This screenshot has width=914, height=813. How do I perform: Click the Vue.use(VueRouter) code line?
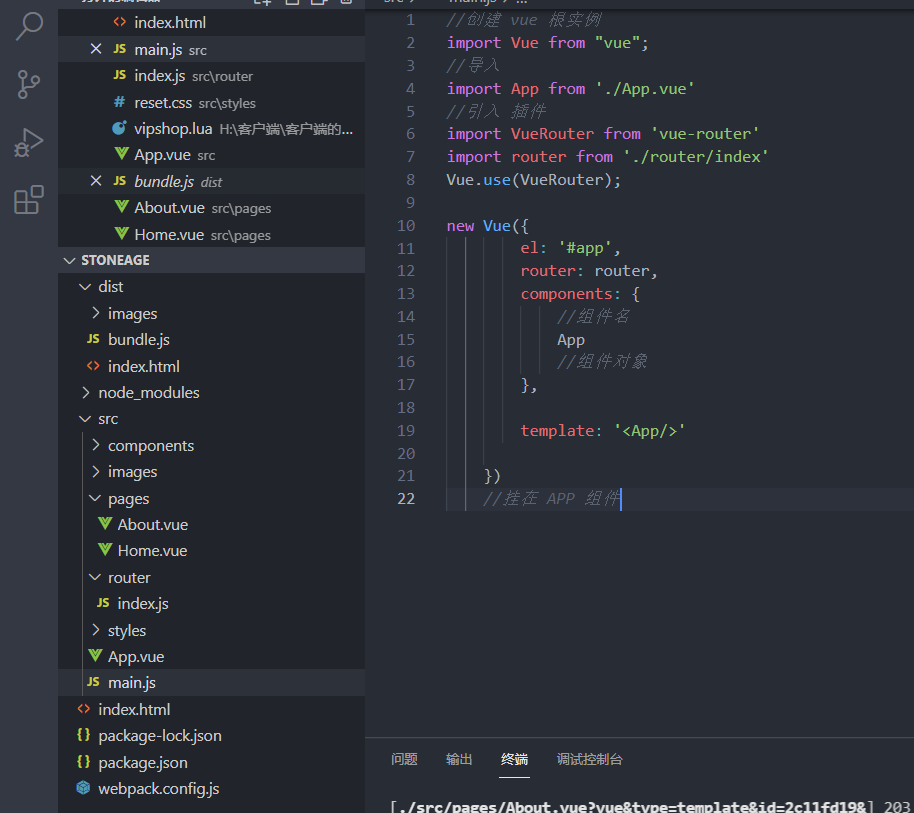coord(533,180)
